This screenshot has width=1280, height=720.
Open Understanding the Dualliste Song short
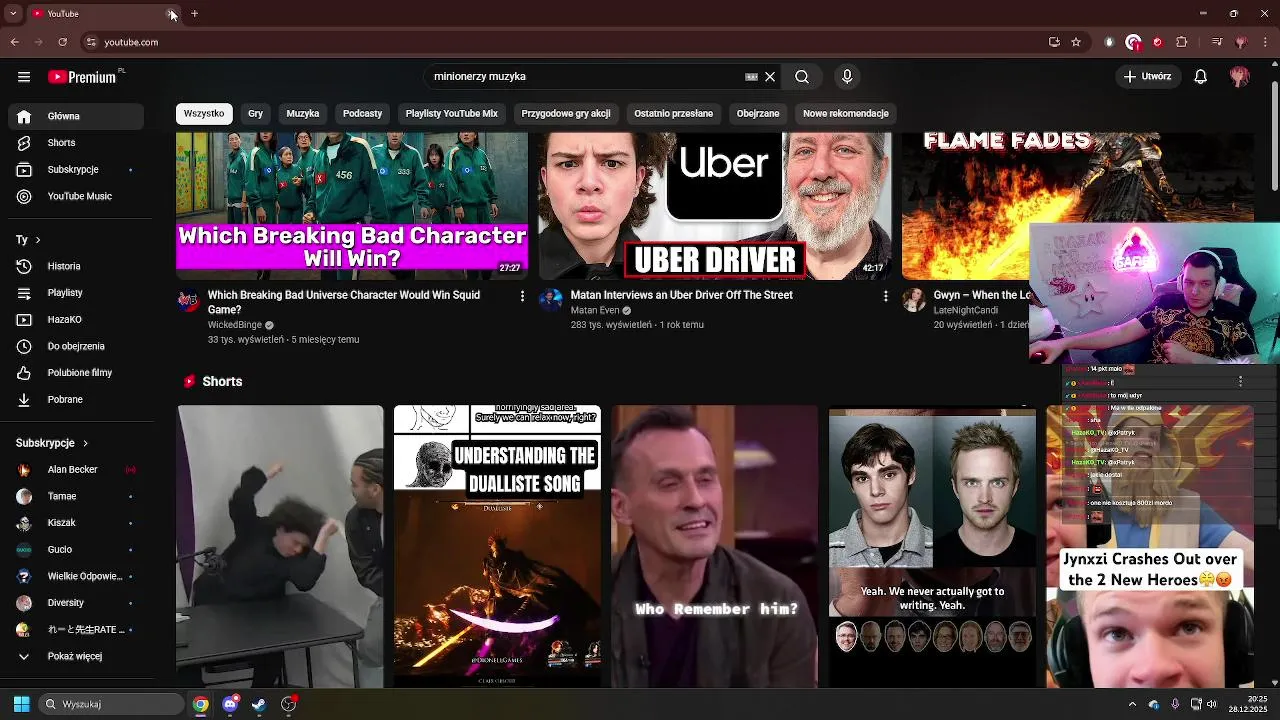tap(497, 546)
